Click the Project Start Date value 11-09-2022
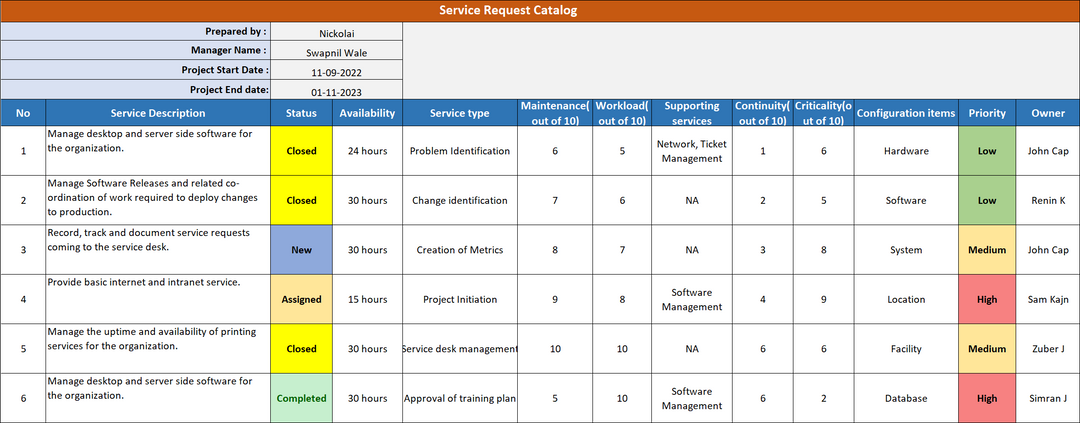 [x=336, y=71]
